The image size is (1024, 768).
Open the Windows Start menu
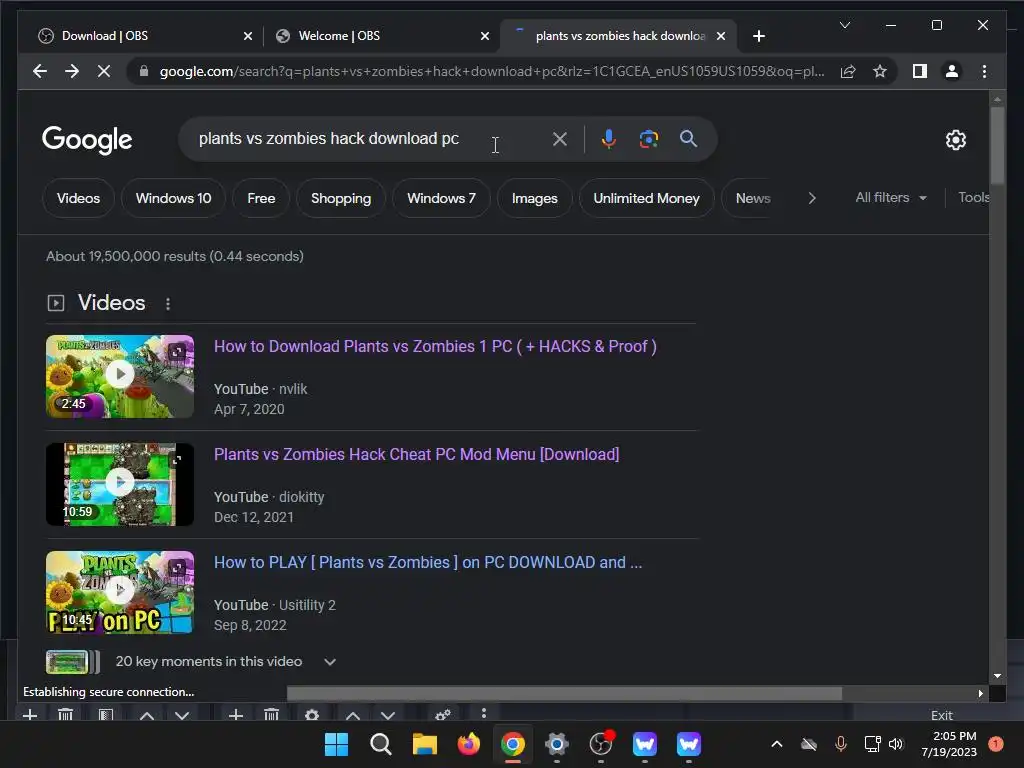pos(336,744)
